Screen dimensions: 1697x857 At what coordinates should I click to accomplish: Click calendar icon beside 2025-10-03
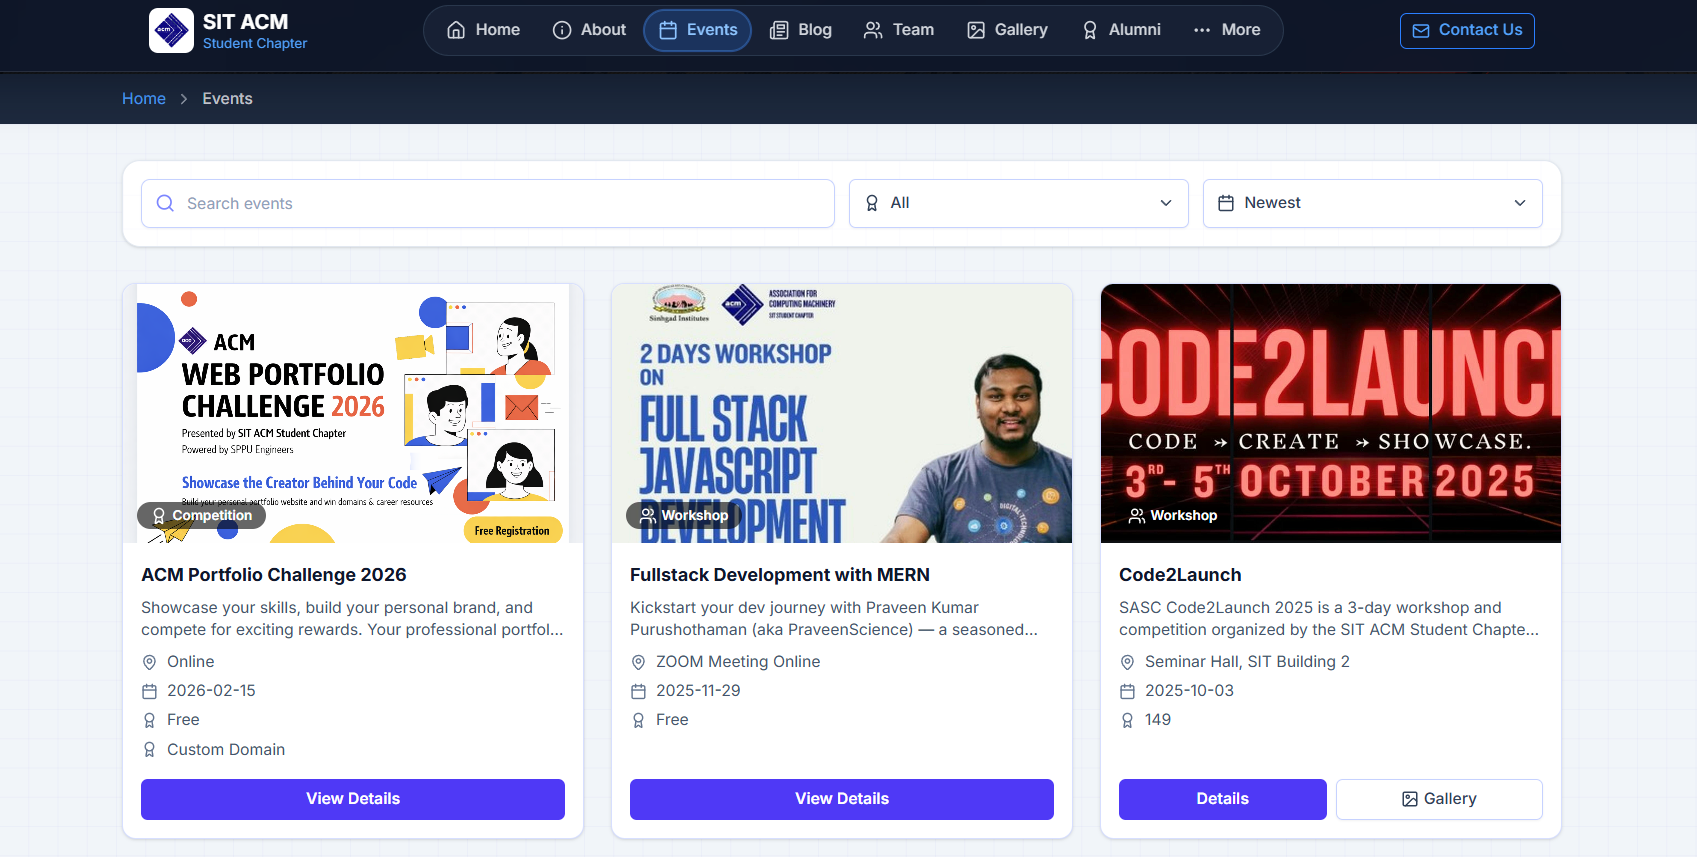click(1127, 691)
